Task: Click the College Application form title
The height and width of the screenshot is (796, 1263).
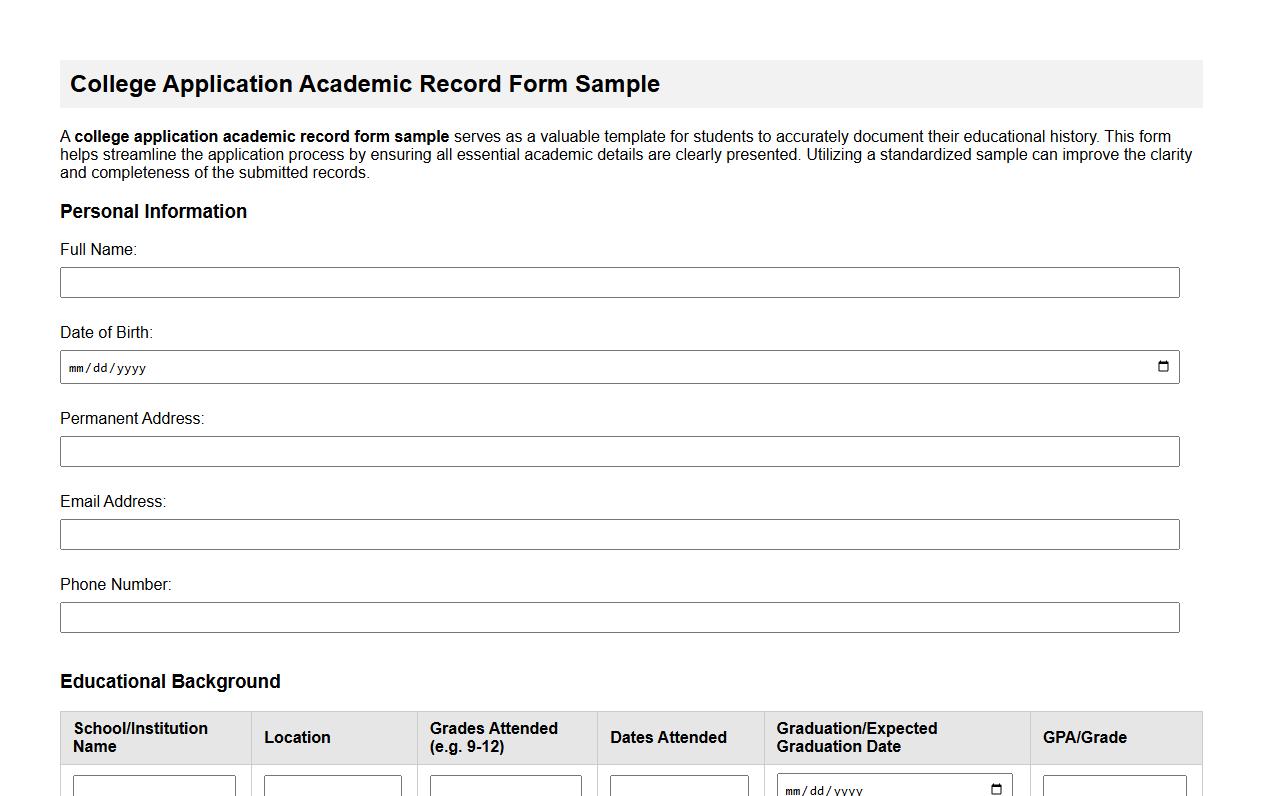Action: (364, 84)
